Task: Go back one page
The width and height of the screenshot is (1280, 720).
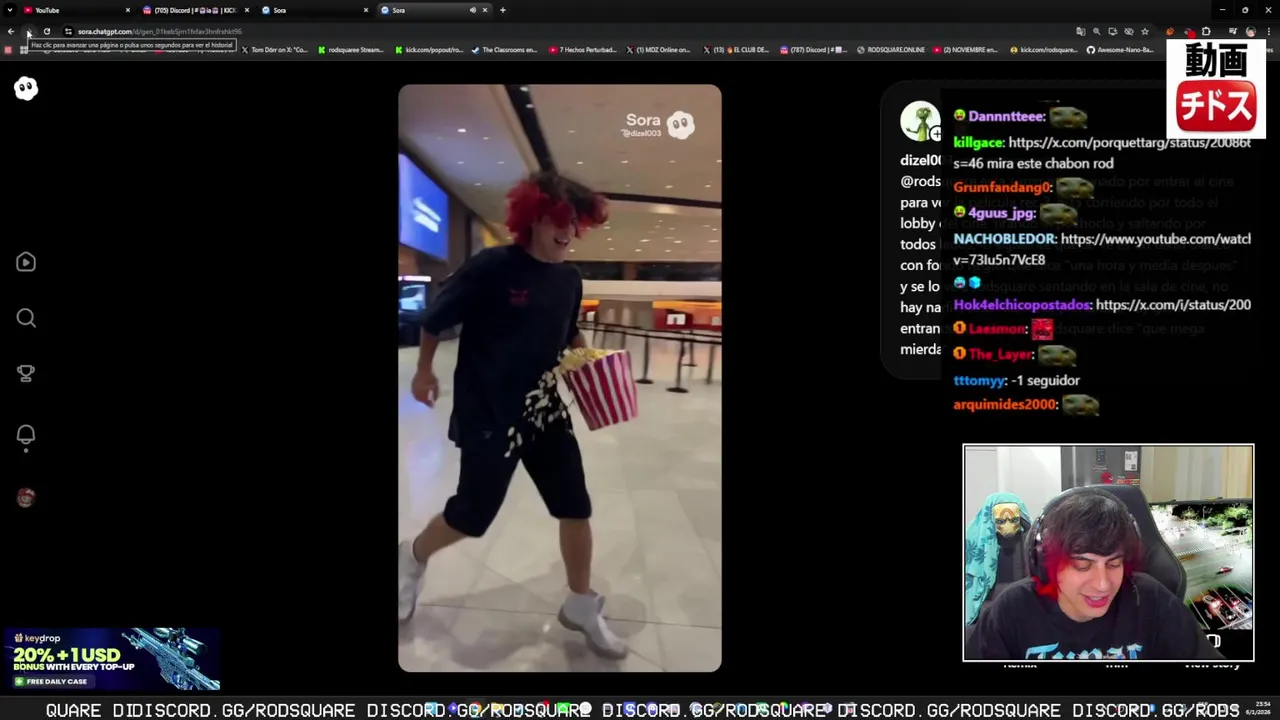Action: point(11,31)
